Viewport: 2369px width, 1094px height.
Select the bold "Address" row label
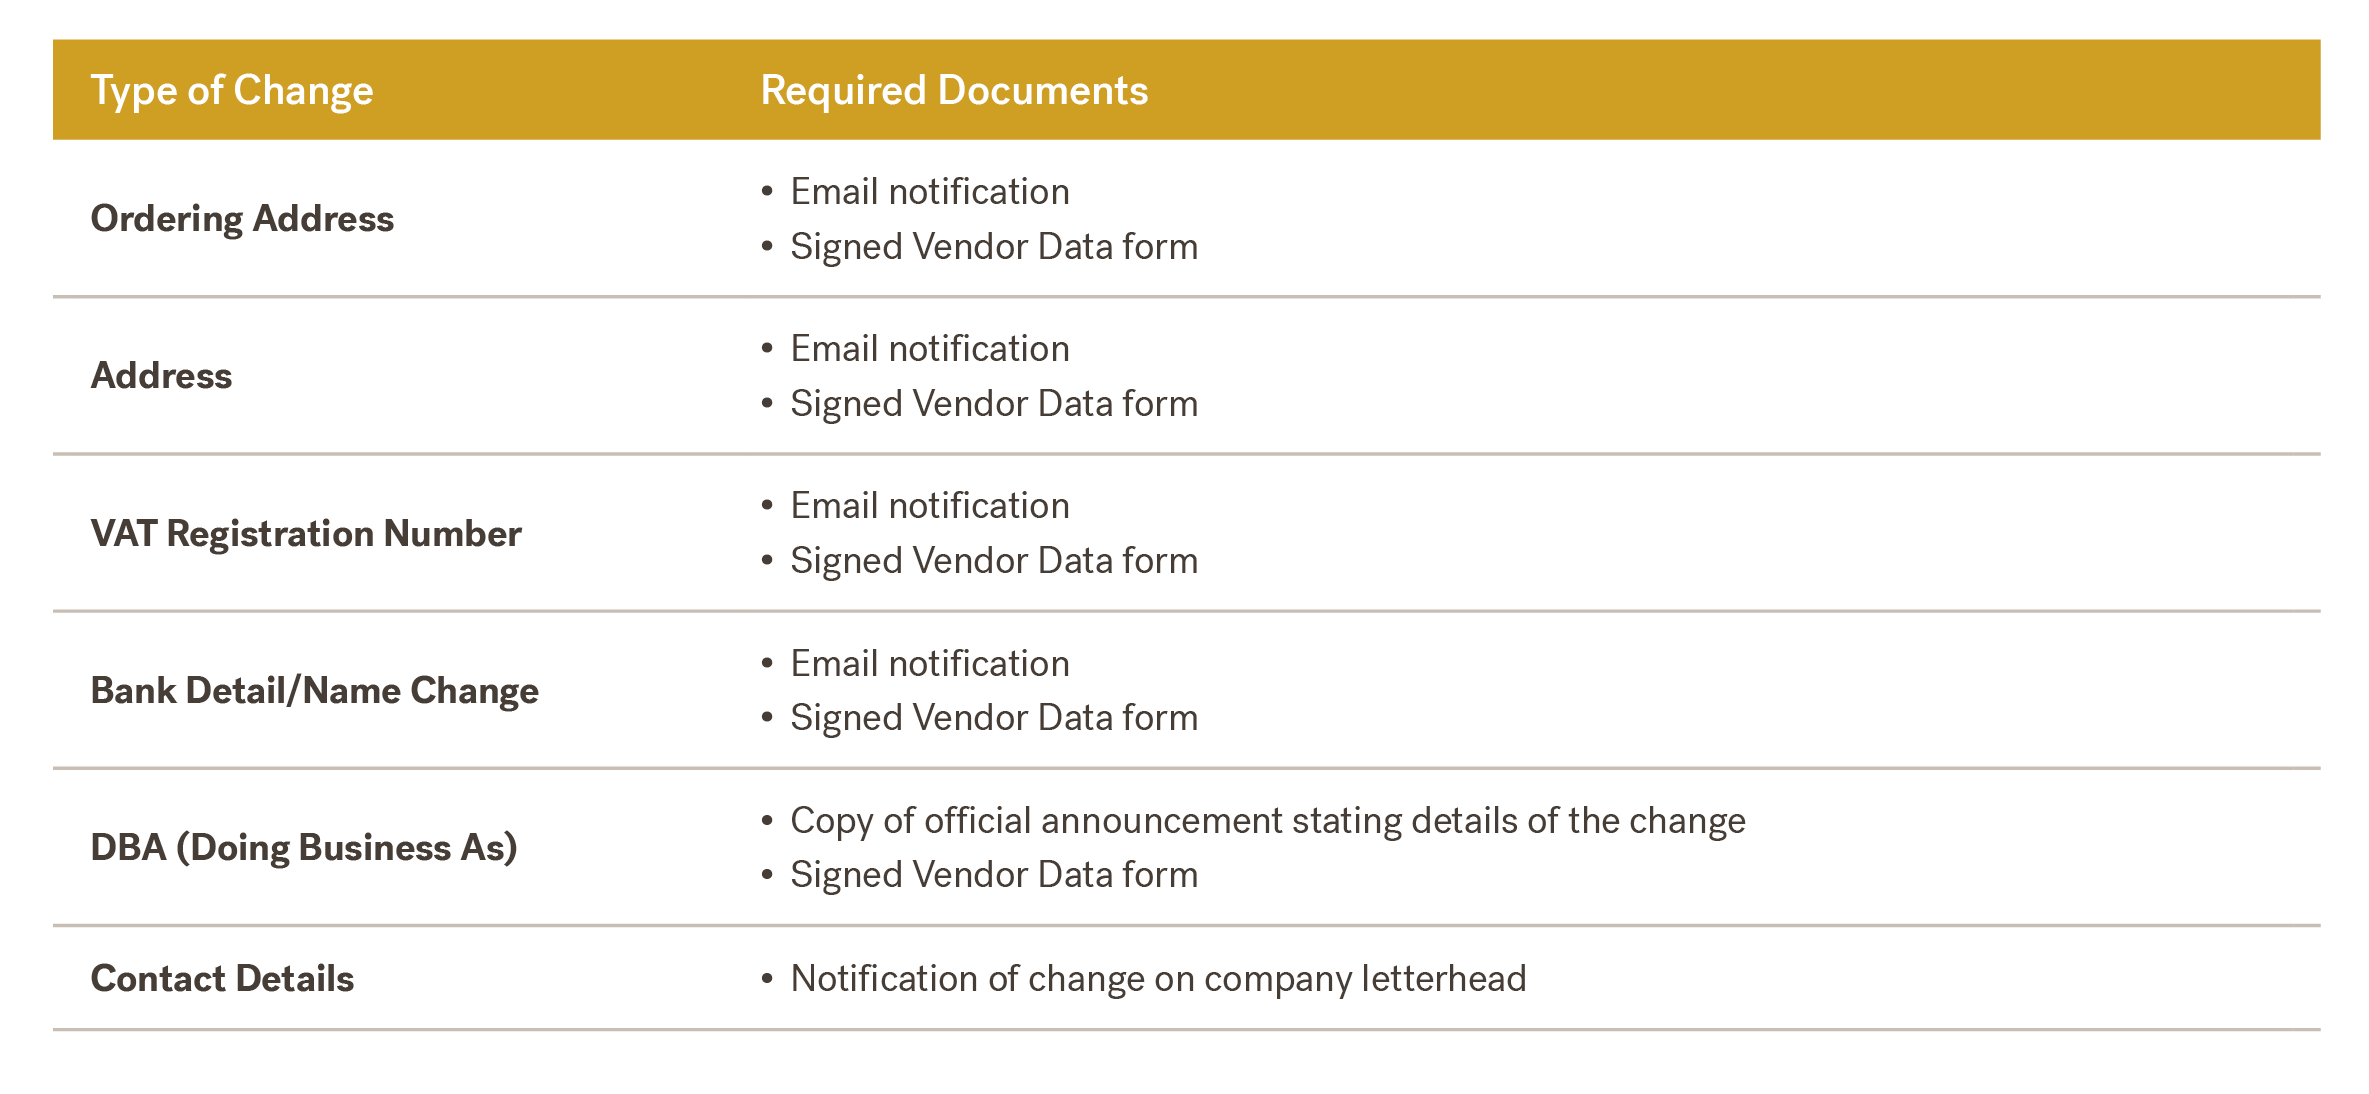(161, 376)
